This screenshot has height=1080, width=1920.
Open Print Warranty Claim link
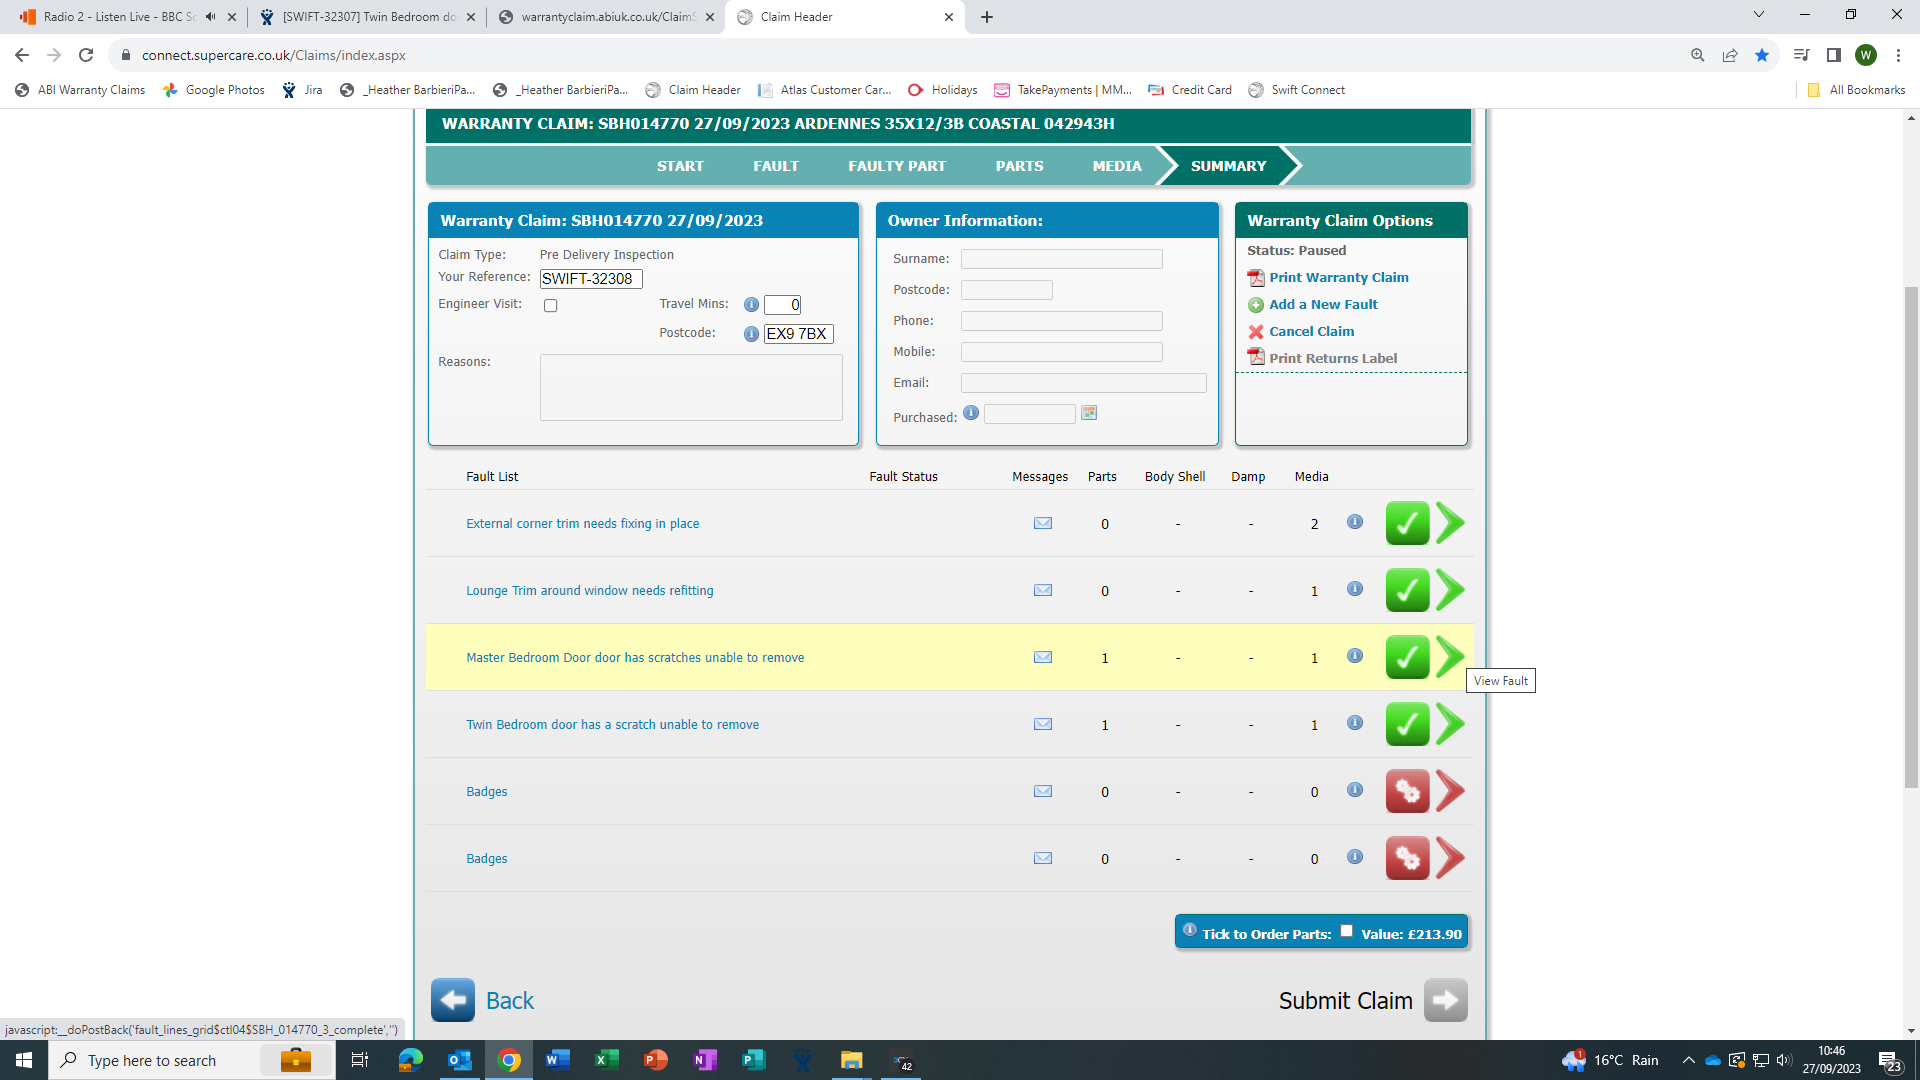pyautogui.click(x=1338, y=278)
